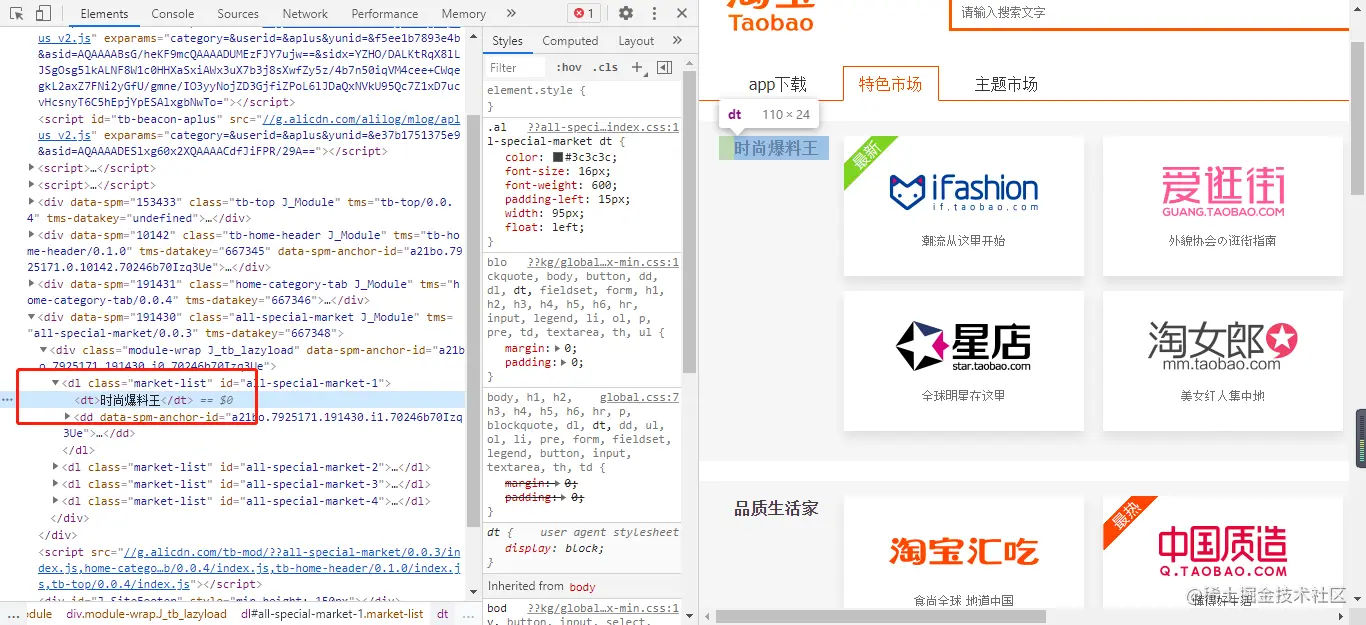The height and width of the screenshot is (625, 1366).
Task: Switch to the Sources tab
Action: [x=238, y=14]
